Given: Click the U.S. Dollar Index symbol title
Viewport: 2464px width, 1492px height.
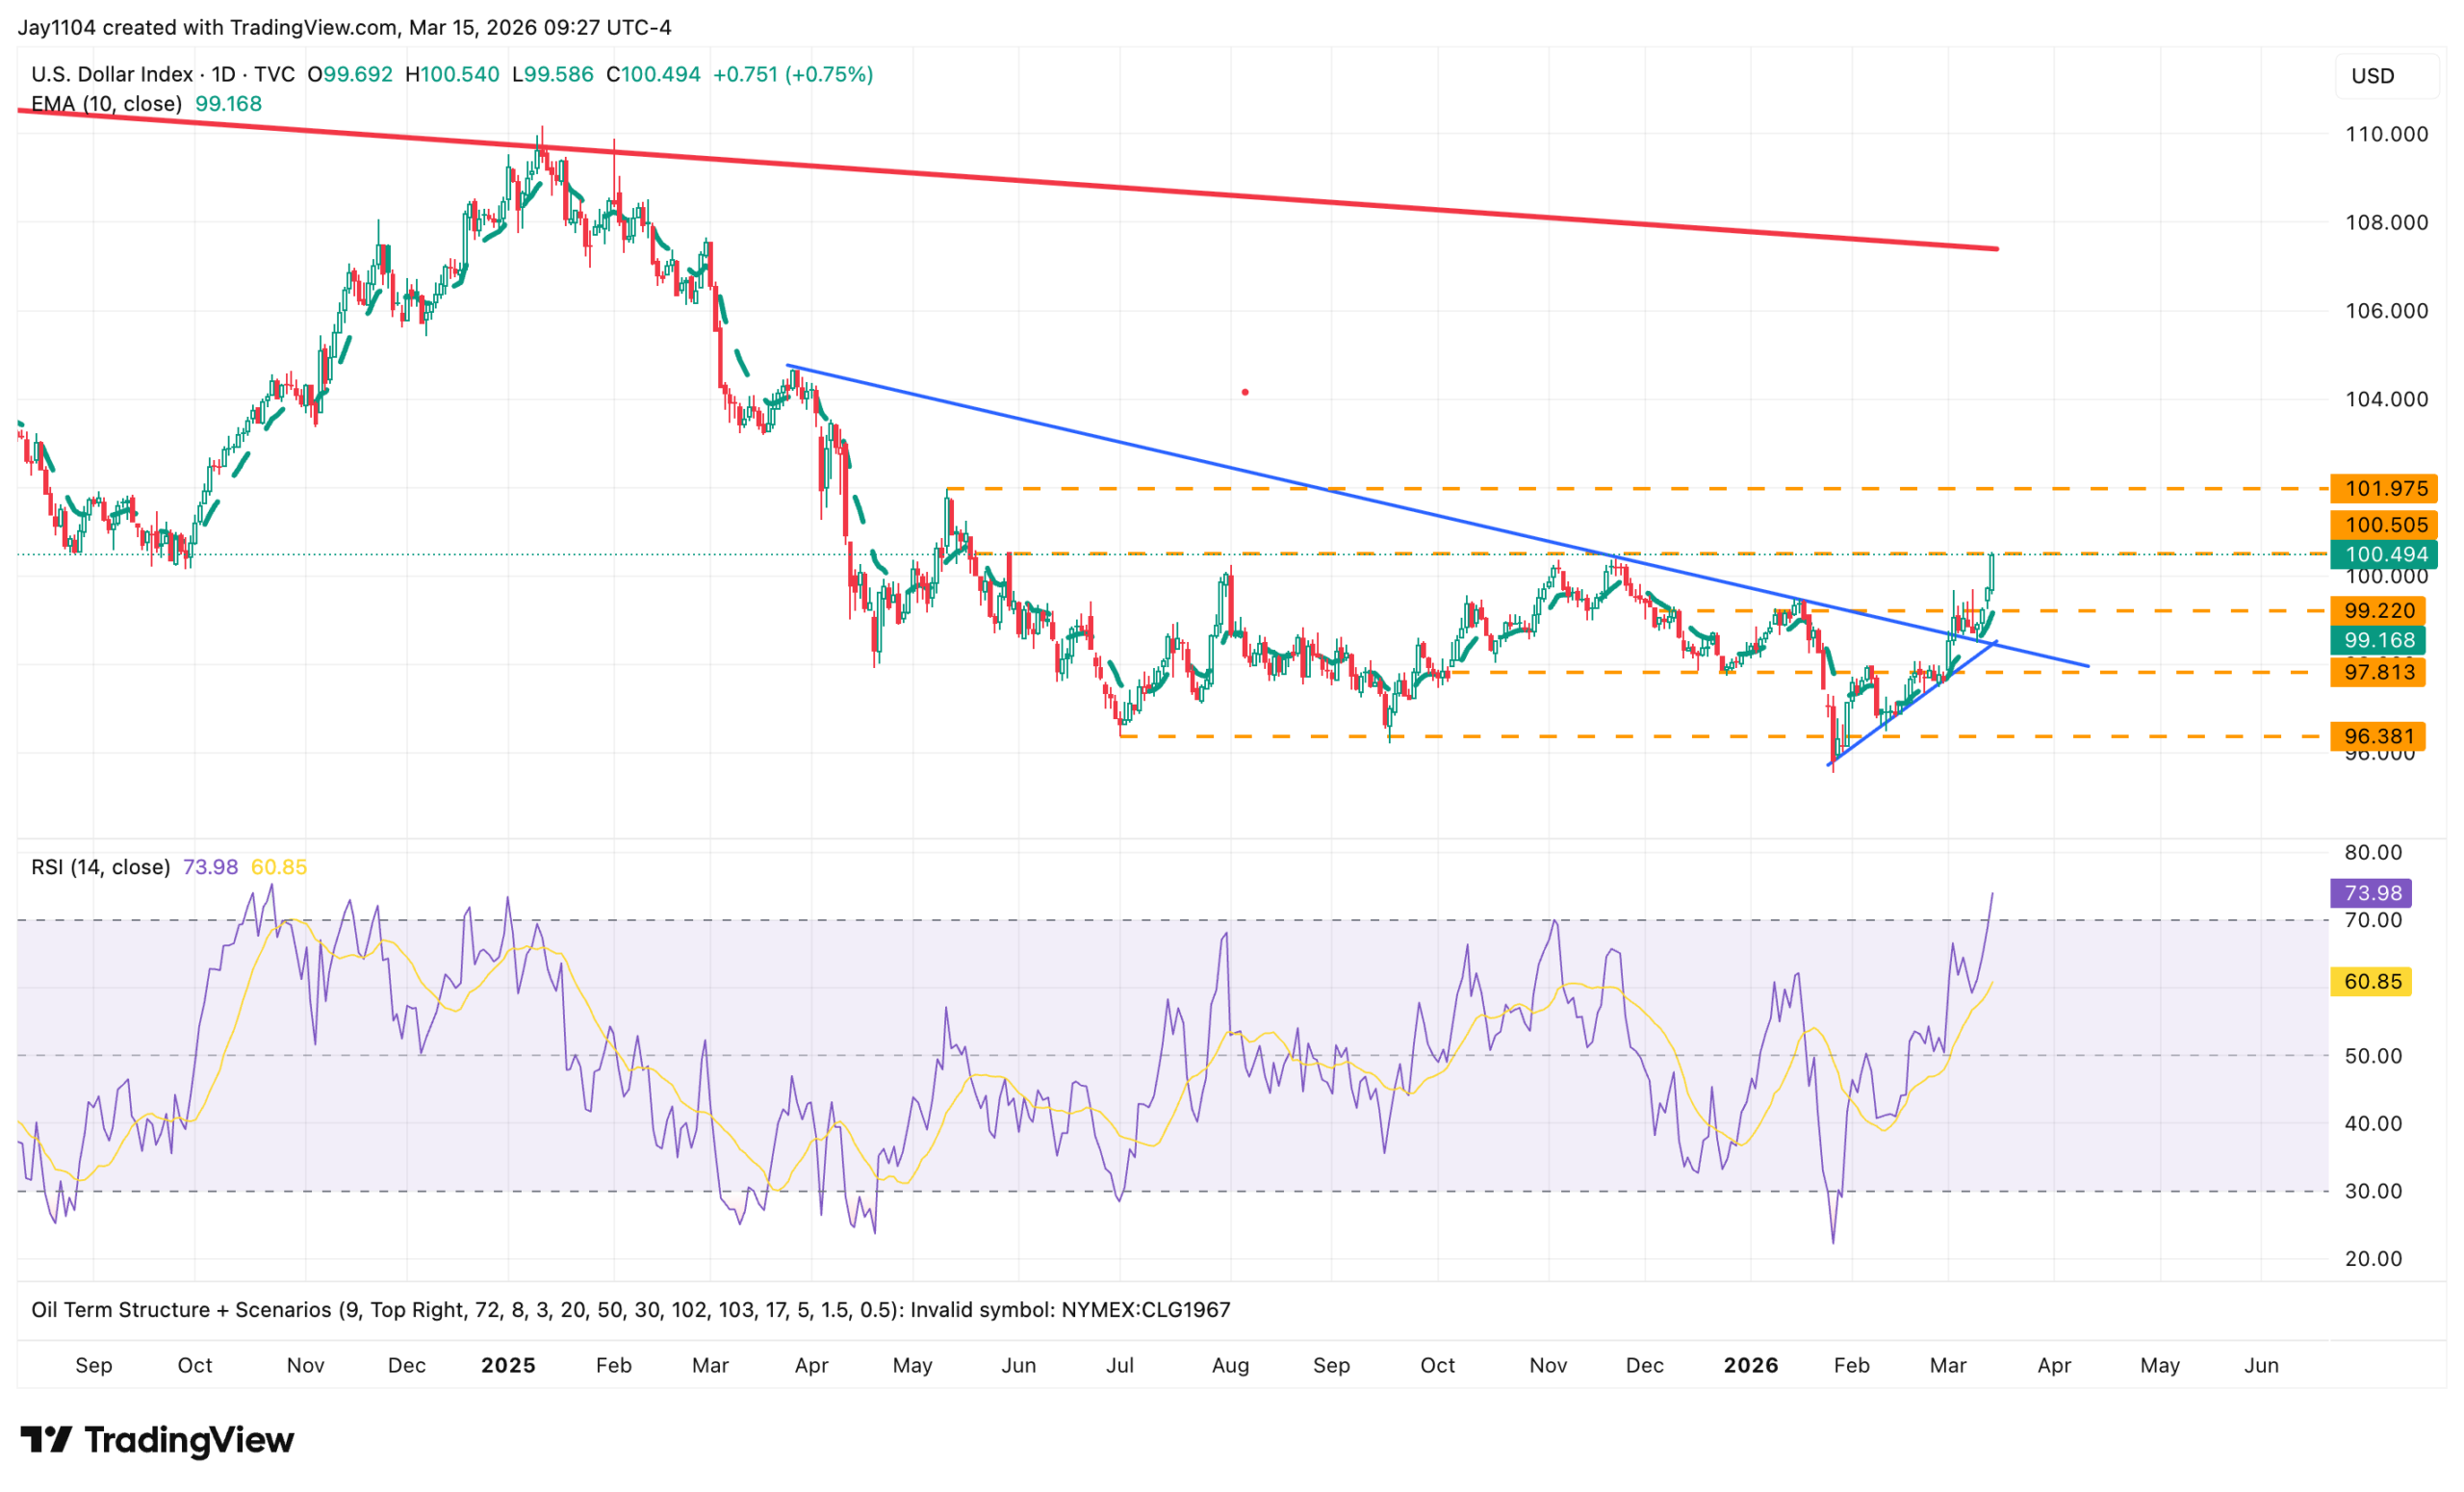Looking at the screenshot, I should (x=111, y=74).
